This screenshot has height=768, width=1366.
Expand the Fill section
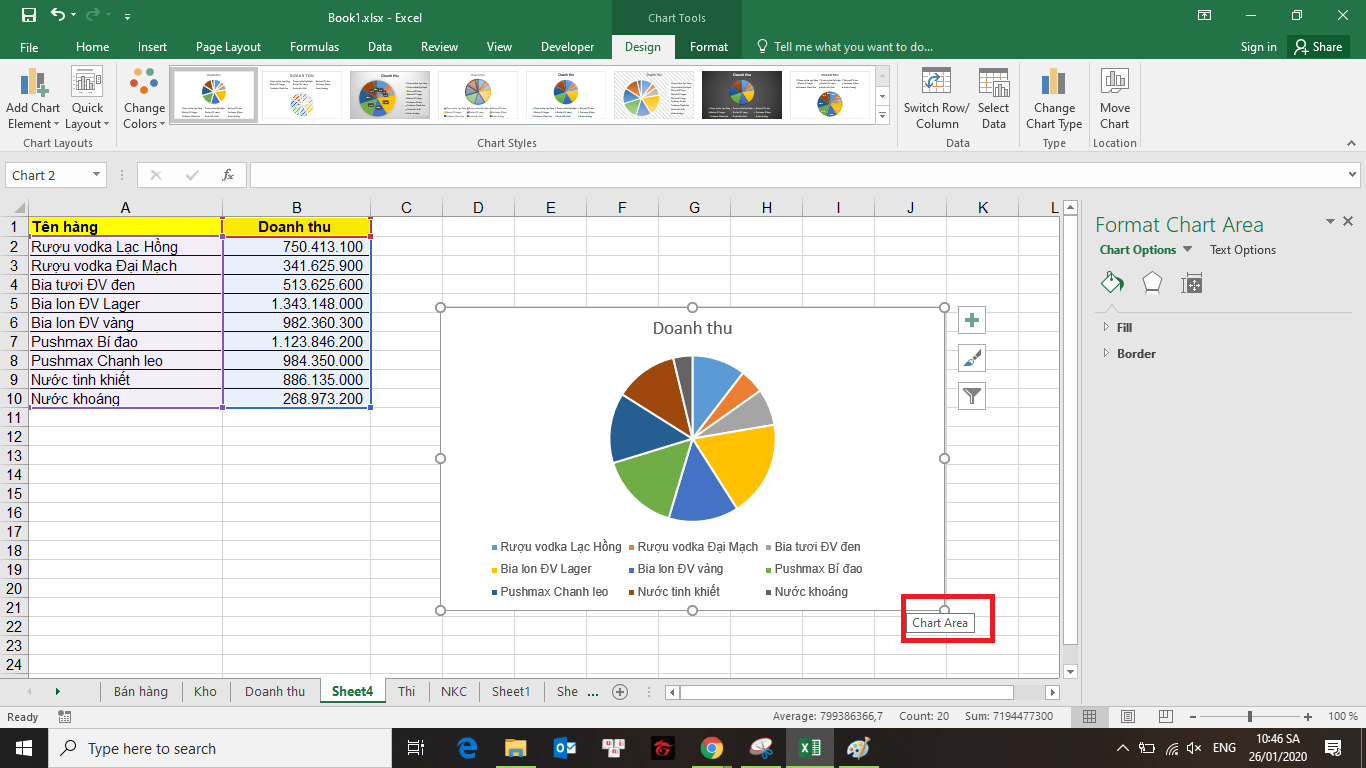click(1124, 327)
